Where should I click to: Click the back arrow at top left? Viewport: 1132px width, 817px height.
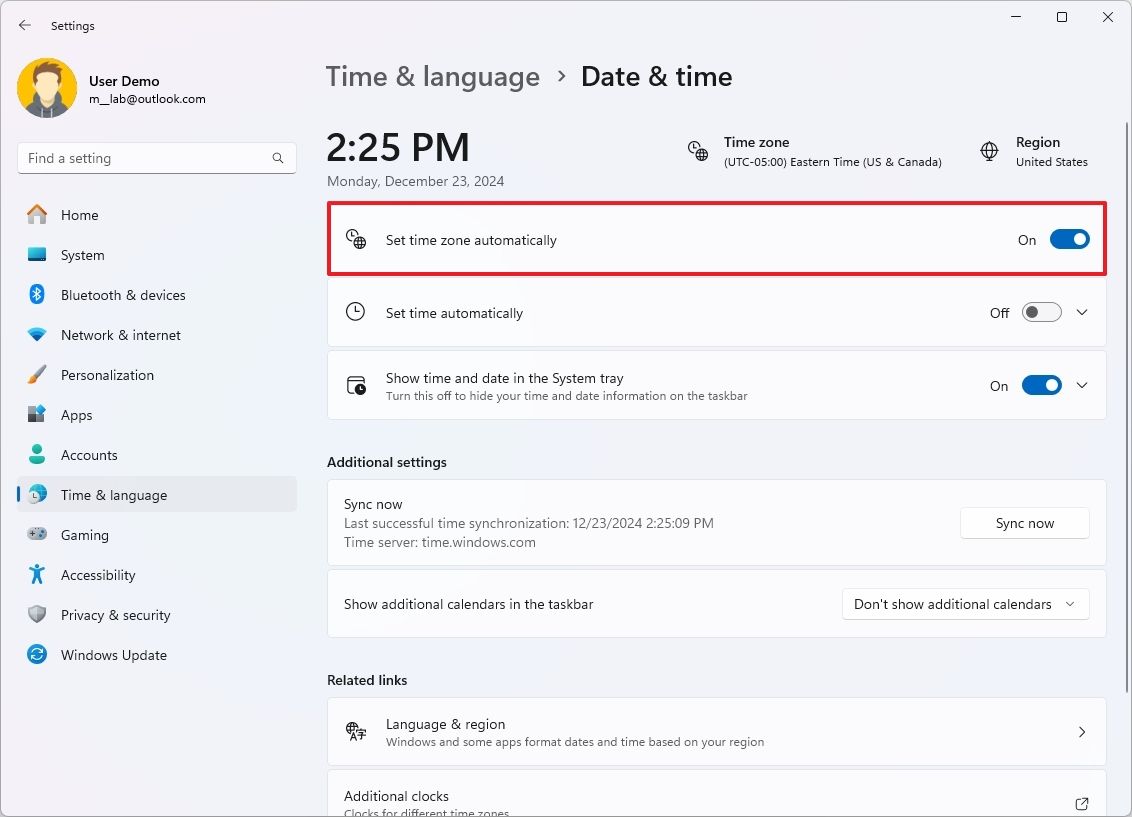tap(24, 25)
